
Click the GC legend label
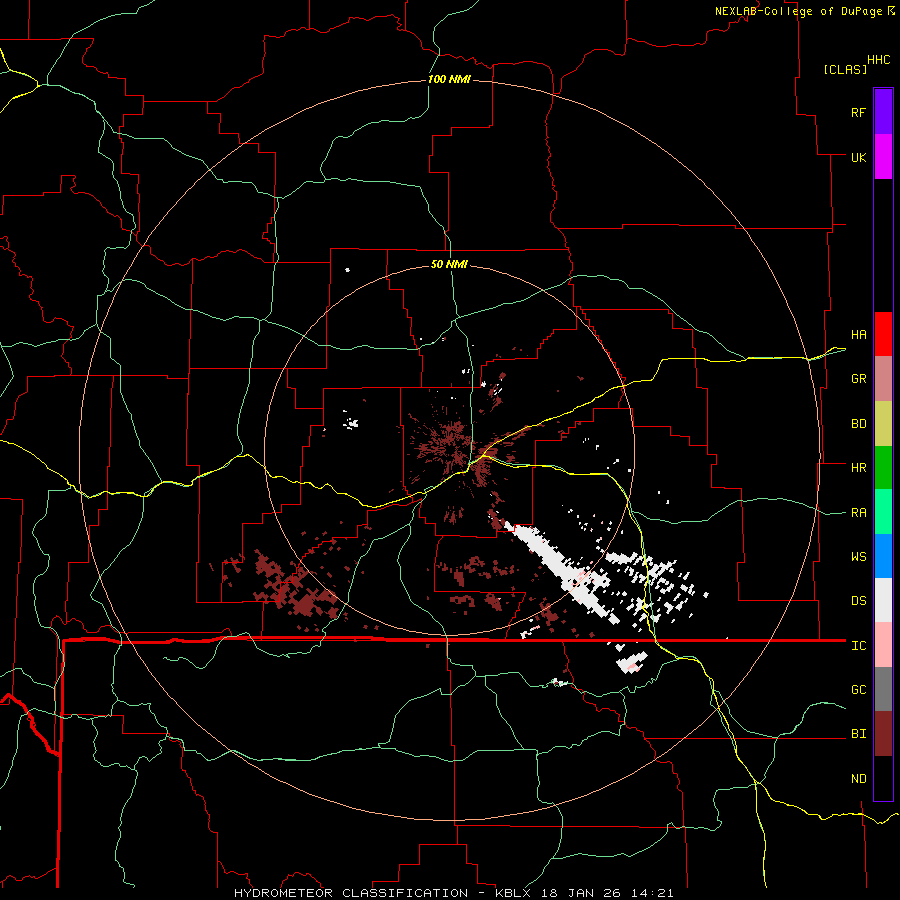(x=859, y=690)
